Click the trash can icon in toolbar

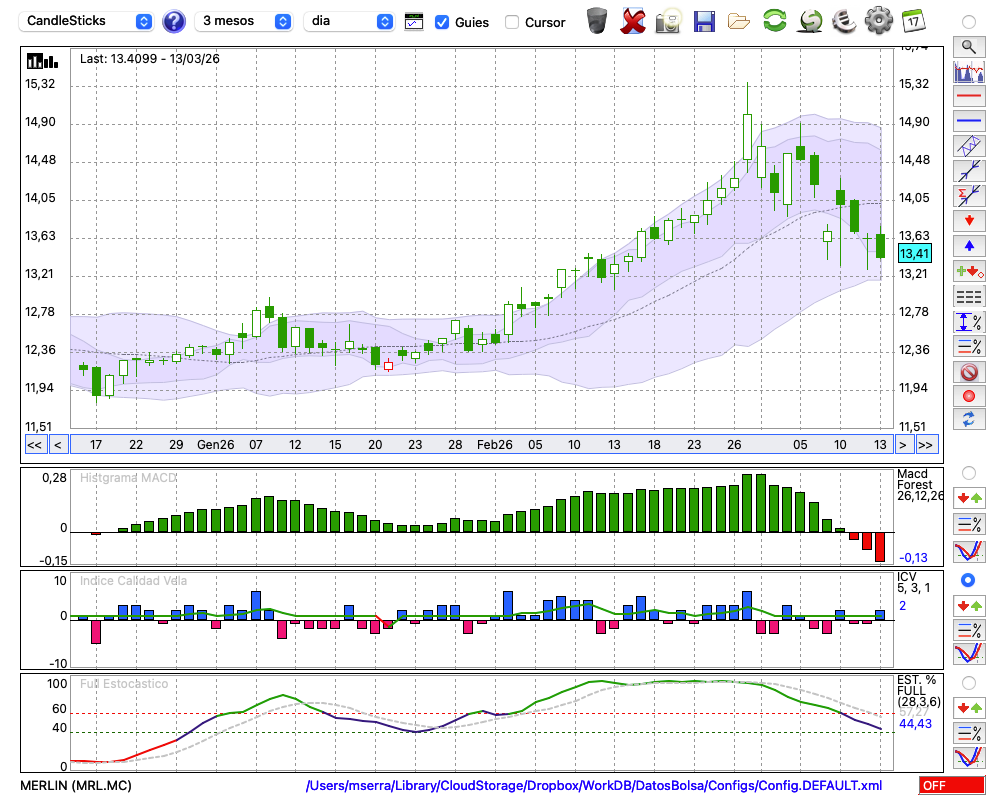pyautogui.click(x=597, y=20)
